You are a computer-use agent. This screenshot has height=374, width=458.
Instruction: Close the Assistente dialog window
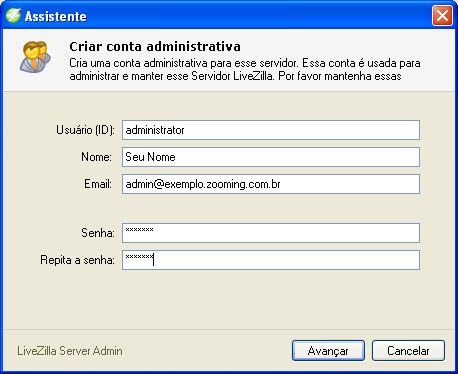pyautogui.click(x=442, y=16)
